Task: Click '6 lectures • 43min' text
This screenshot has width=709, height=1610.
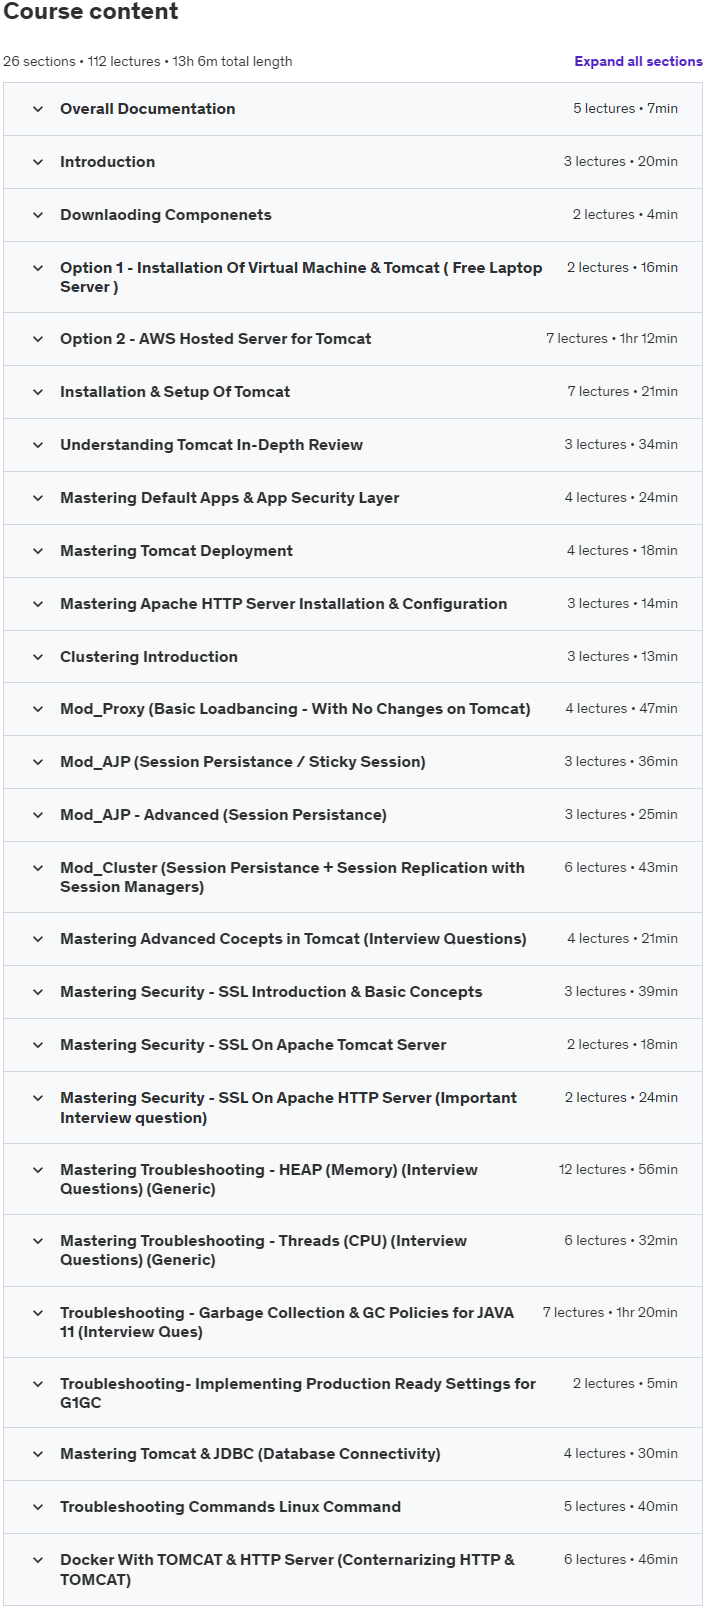Action: pos(621,867)
